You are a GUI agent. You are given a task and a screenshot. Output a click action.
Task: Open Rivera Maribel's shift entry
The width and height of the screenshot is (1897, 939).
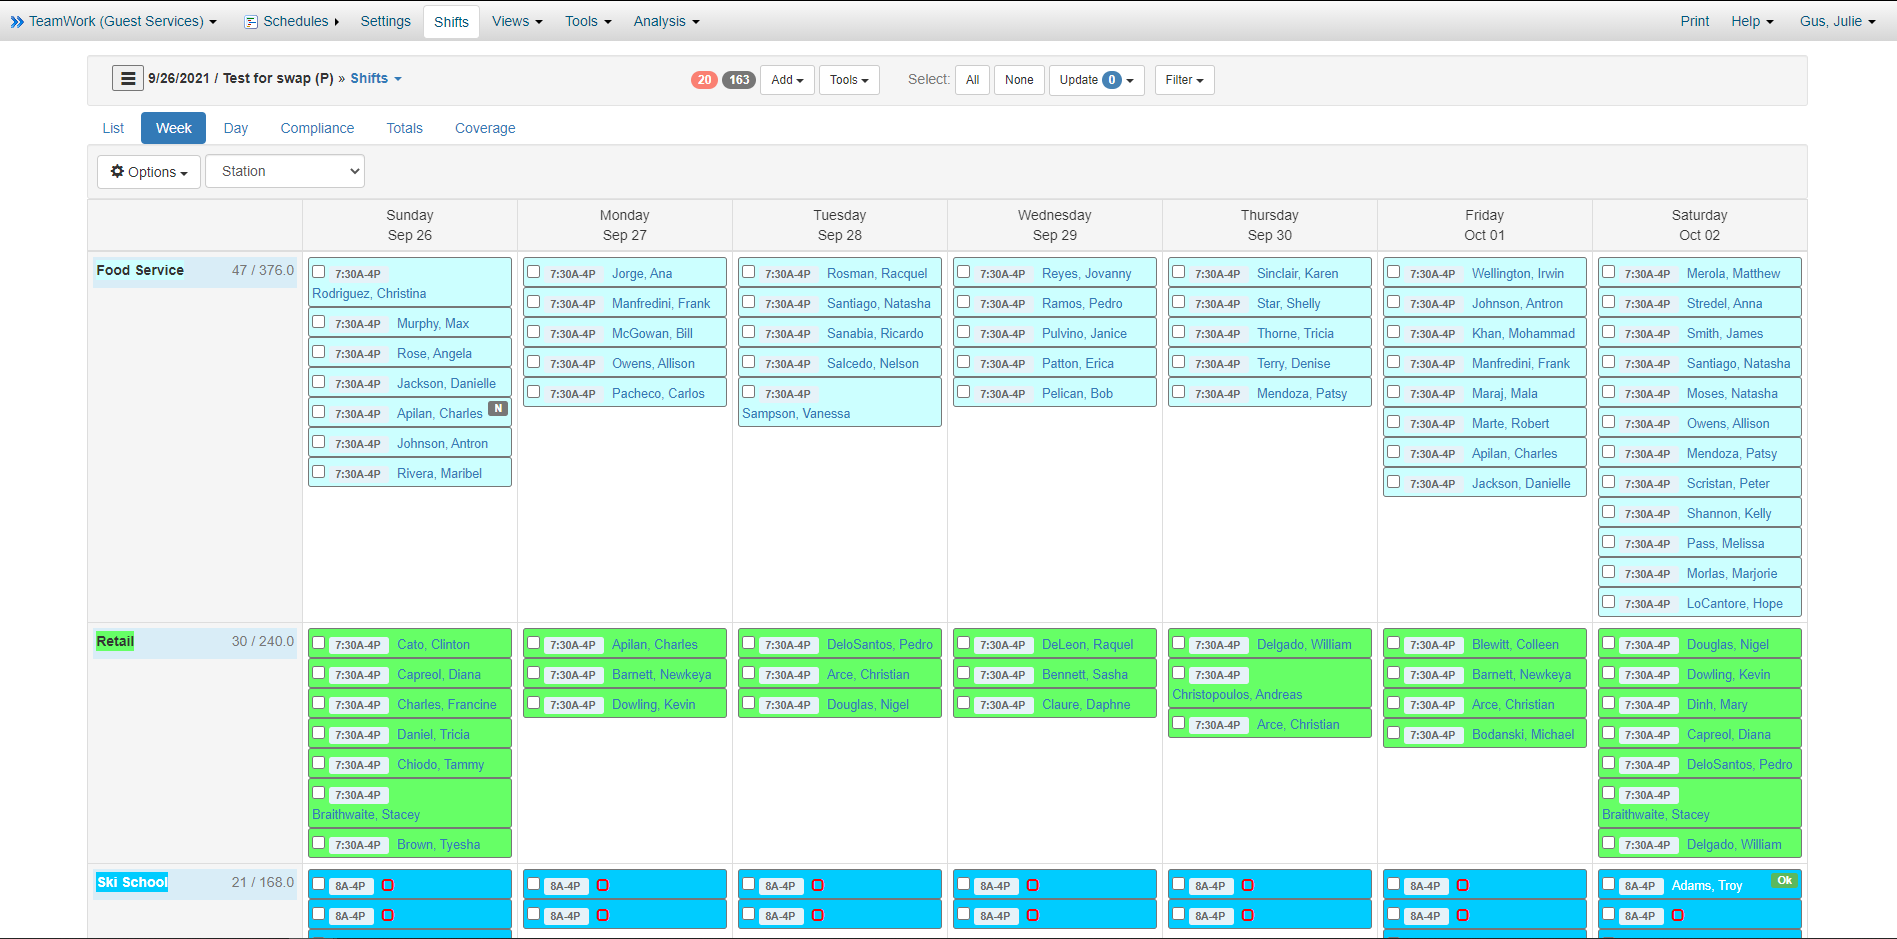[x=438, y=473]
